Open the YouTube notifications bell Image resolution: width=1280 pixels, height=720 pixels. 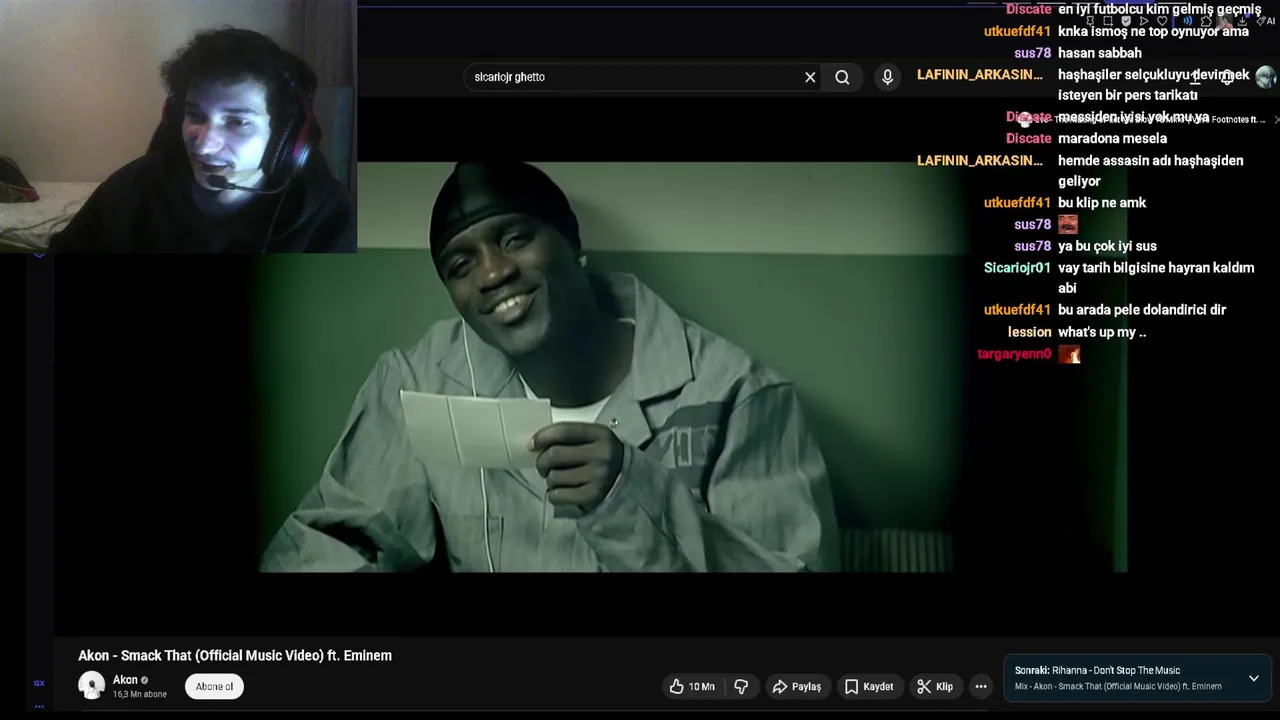tap(1227, 77)
